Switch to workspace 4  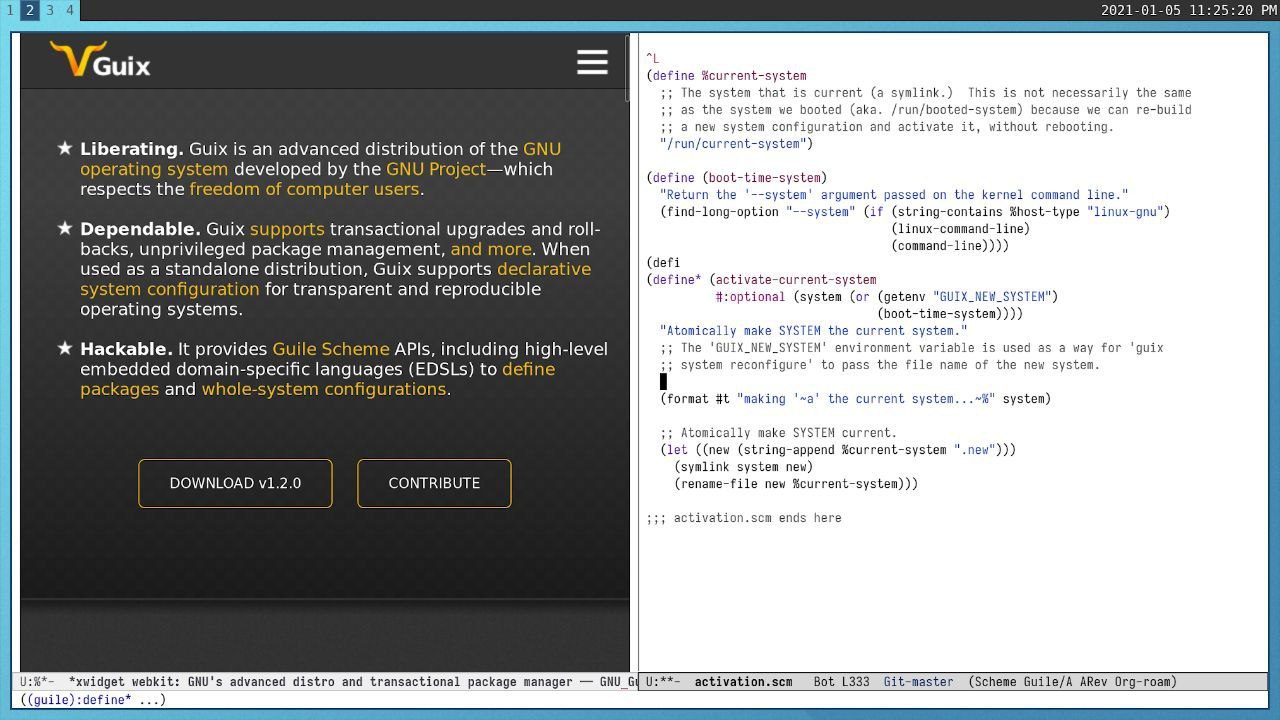coord(69,10)
